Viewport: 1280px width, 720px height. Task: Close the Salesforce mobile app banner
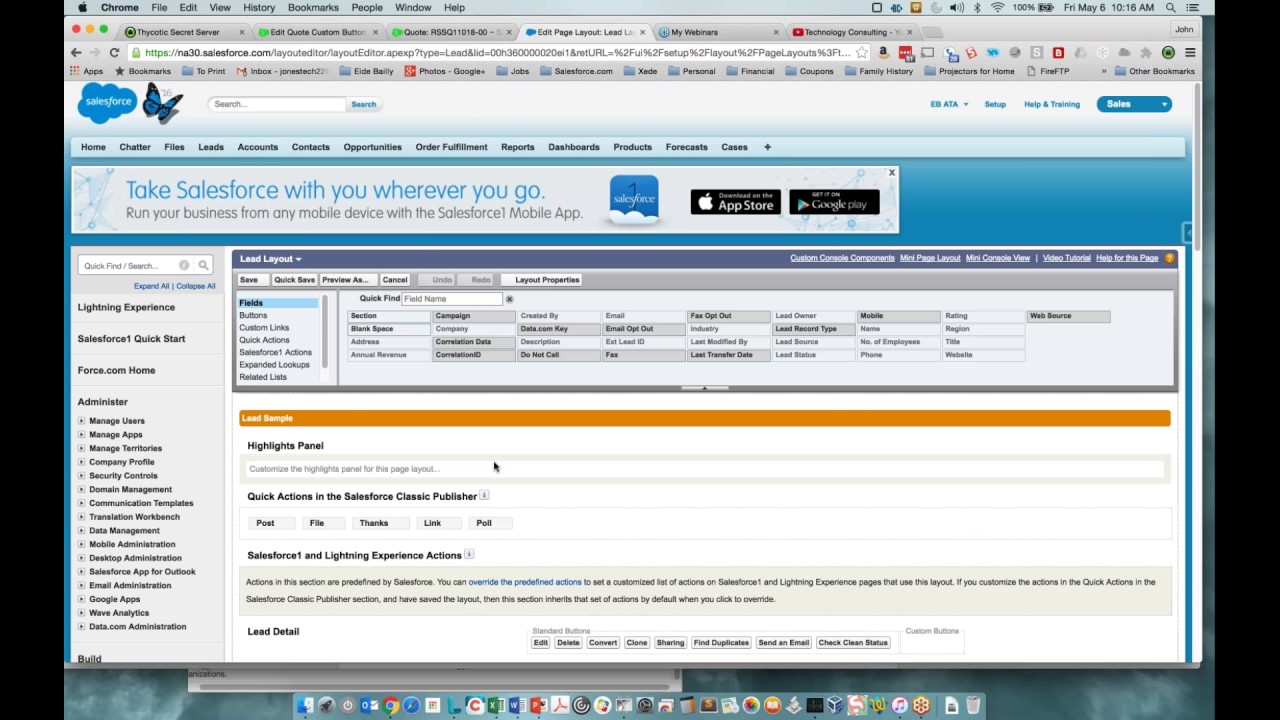click(x=892, y=173)
